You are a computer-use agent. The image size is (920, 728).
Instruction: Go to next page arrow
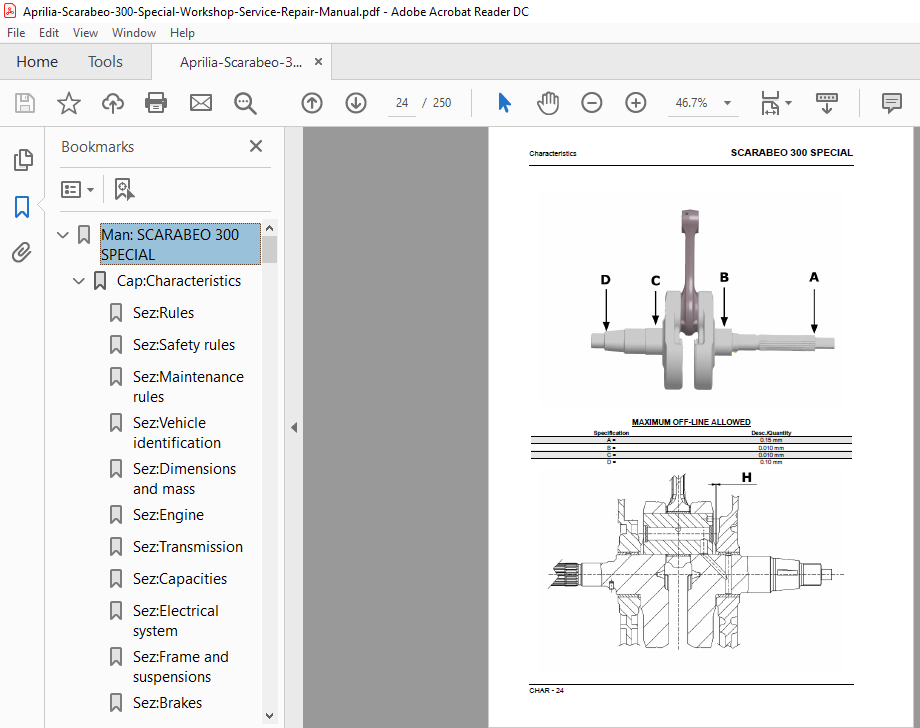tap(356, 103)
